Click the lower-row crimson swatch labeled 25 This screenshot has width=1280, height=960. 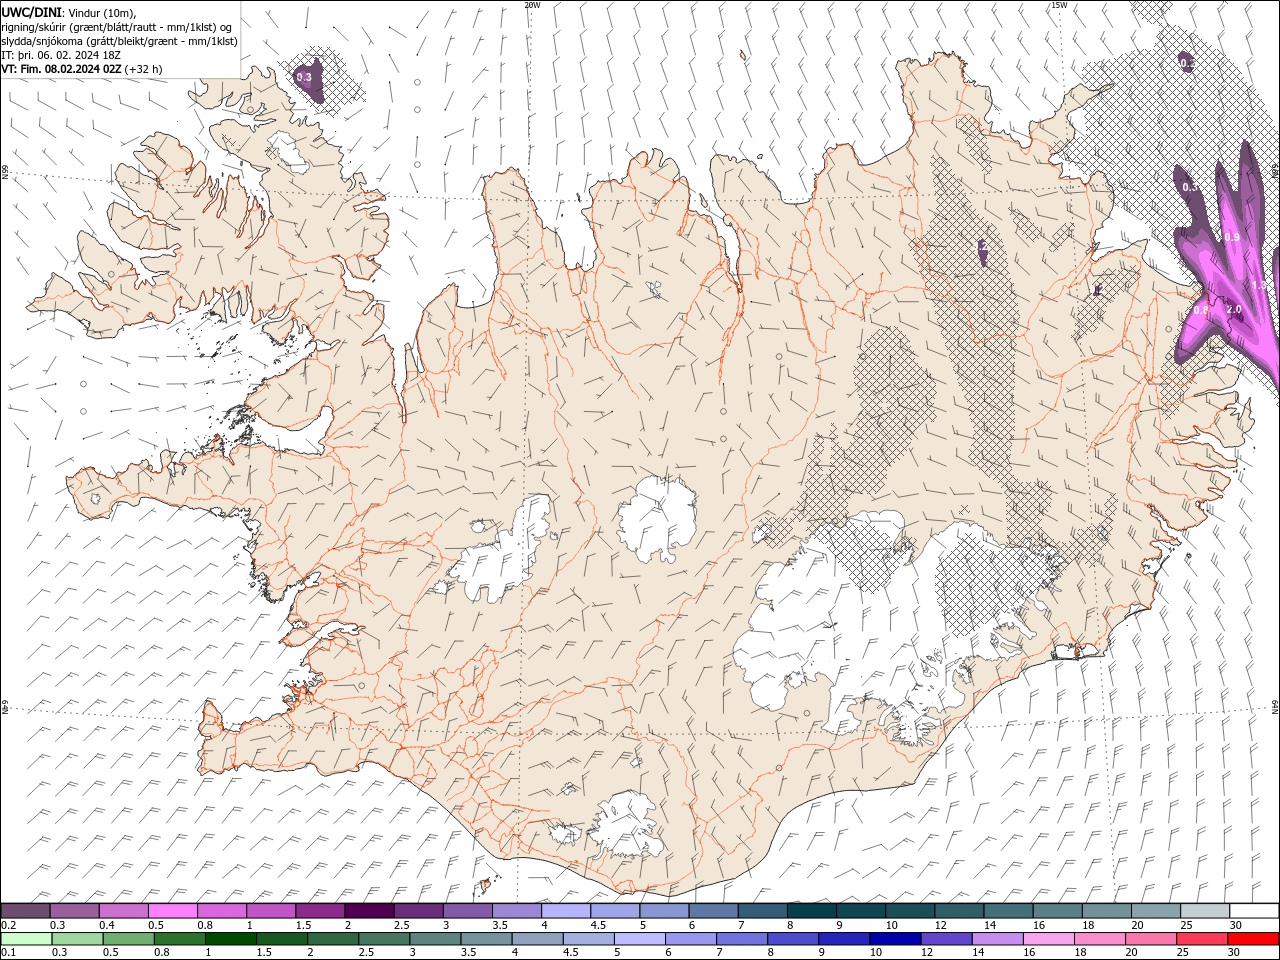pos(1202,939)
